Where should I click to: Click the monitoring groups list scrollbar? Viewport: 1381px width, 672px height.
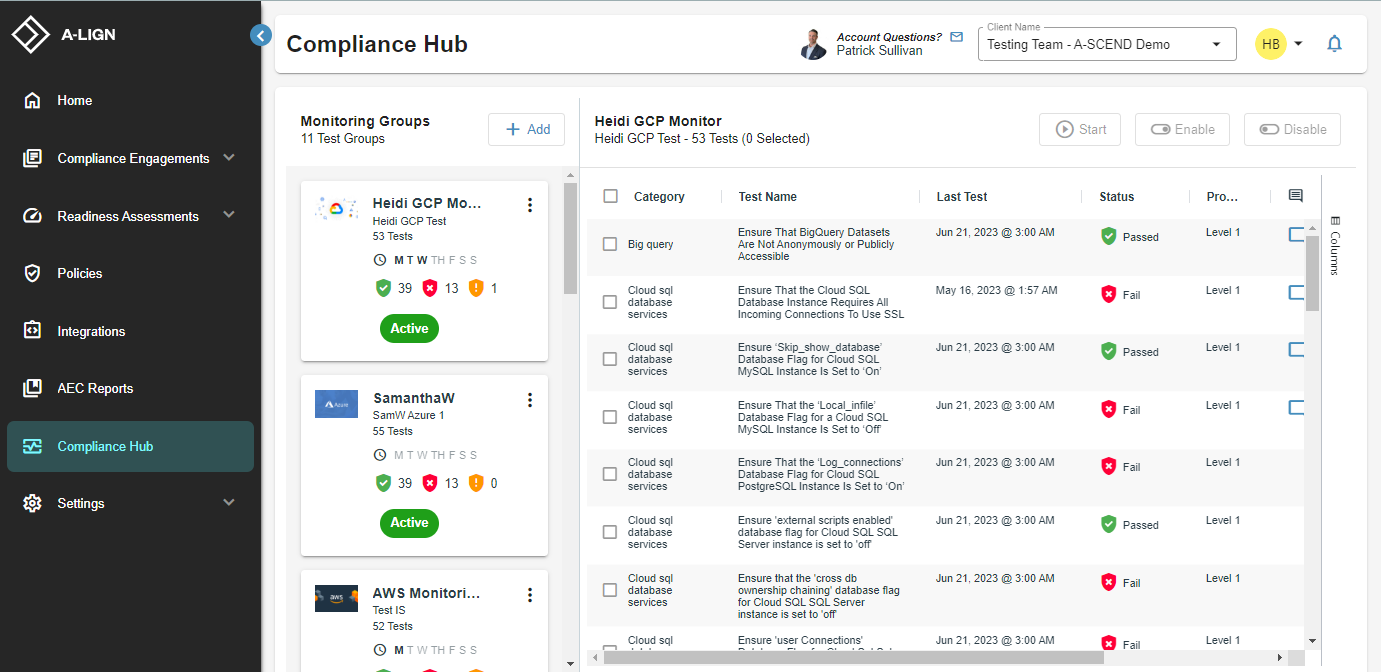pyautogui.click(x=570, y=239)
